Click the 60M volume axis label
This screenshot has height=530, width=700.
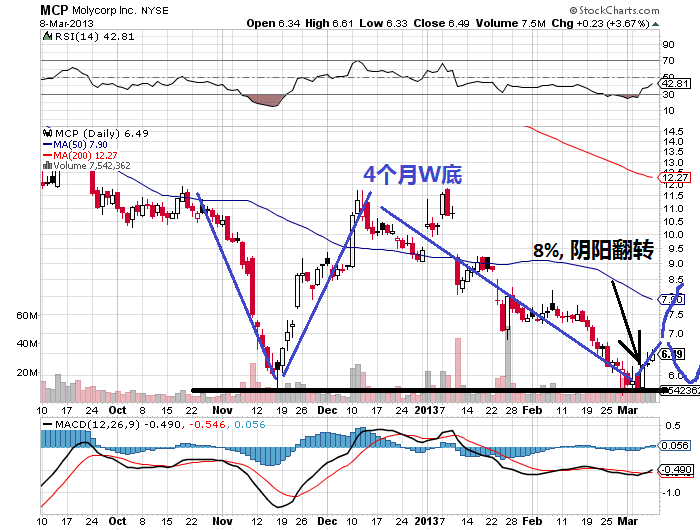coord(27,315)
